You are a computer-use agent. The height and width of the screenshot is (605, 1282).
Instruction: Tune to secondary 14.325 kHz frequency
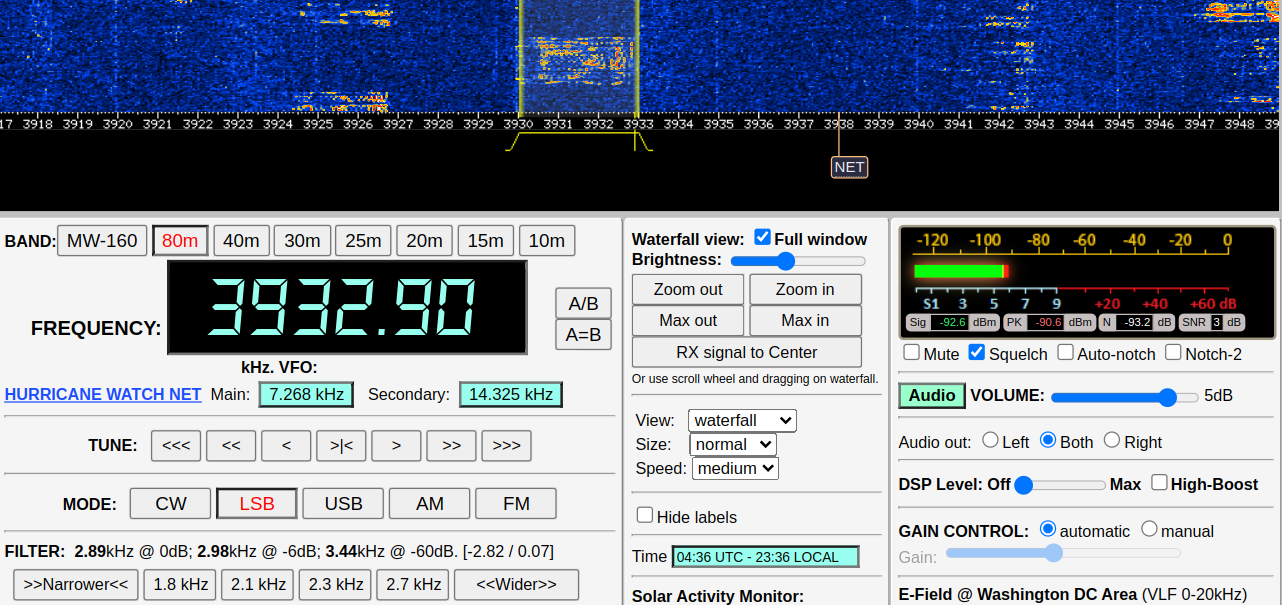click(511, 394)
